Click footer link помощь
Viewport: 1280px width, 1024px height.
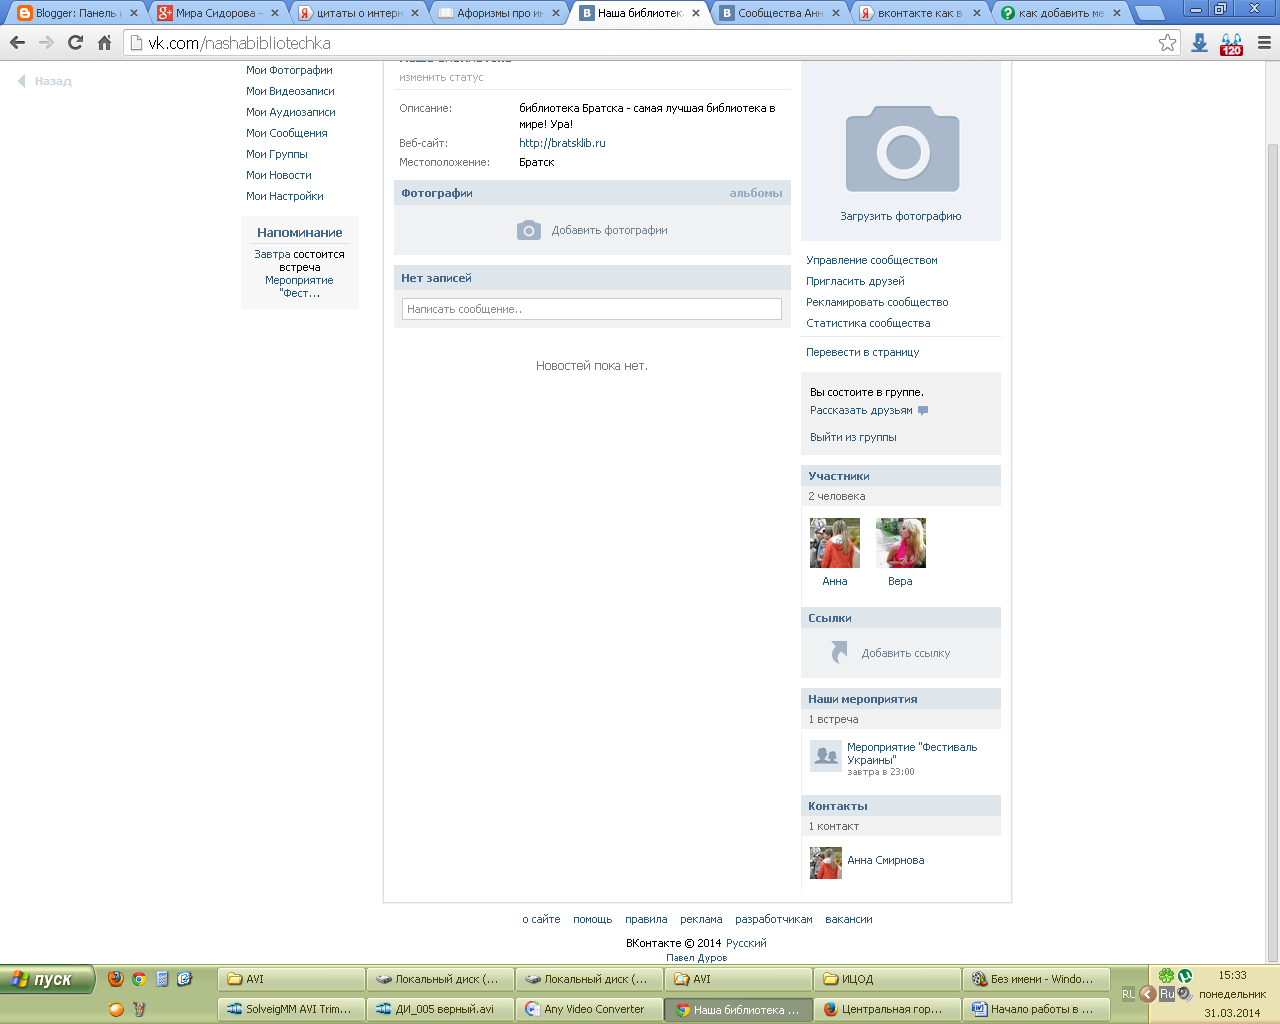(x=592, y=919)
